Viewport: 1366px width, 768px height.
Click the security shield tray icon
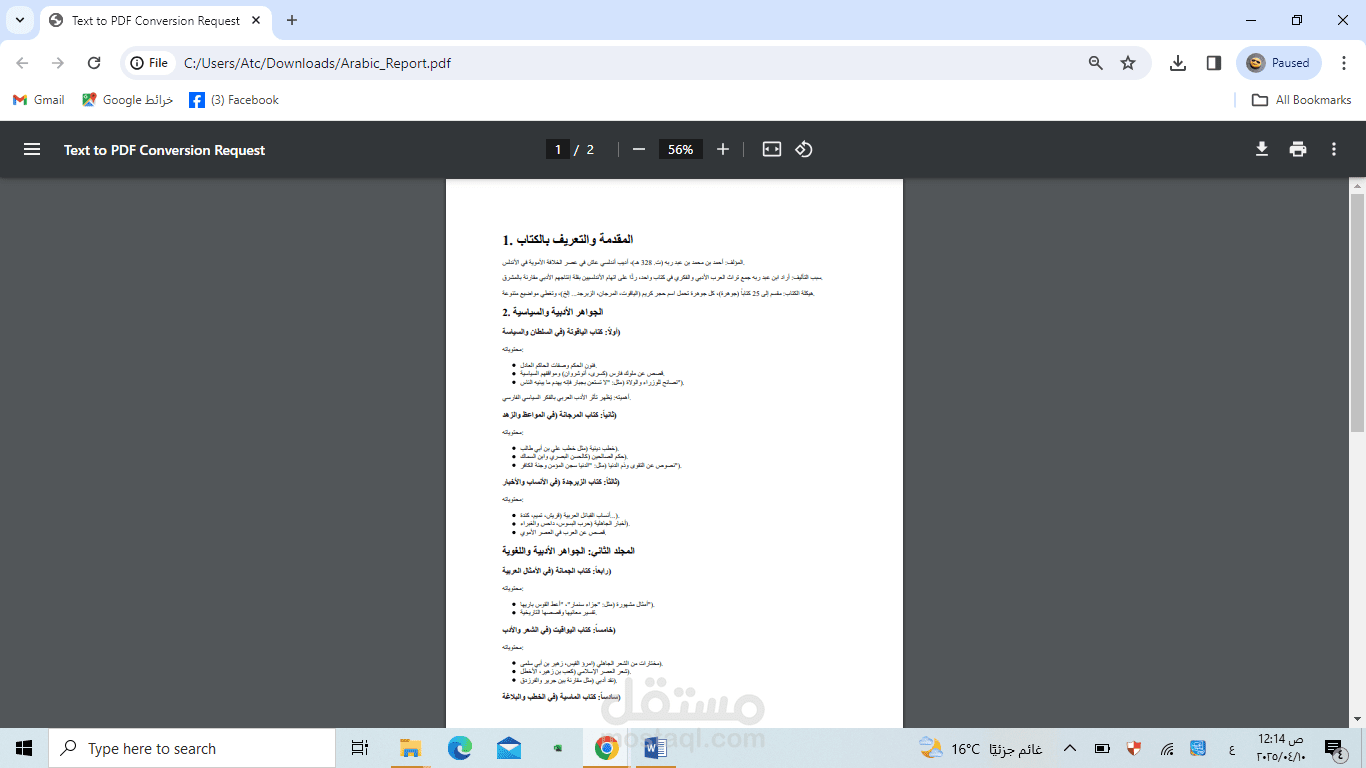[x=1134, y=748]
